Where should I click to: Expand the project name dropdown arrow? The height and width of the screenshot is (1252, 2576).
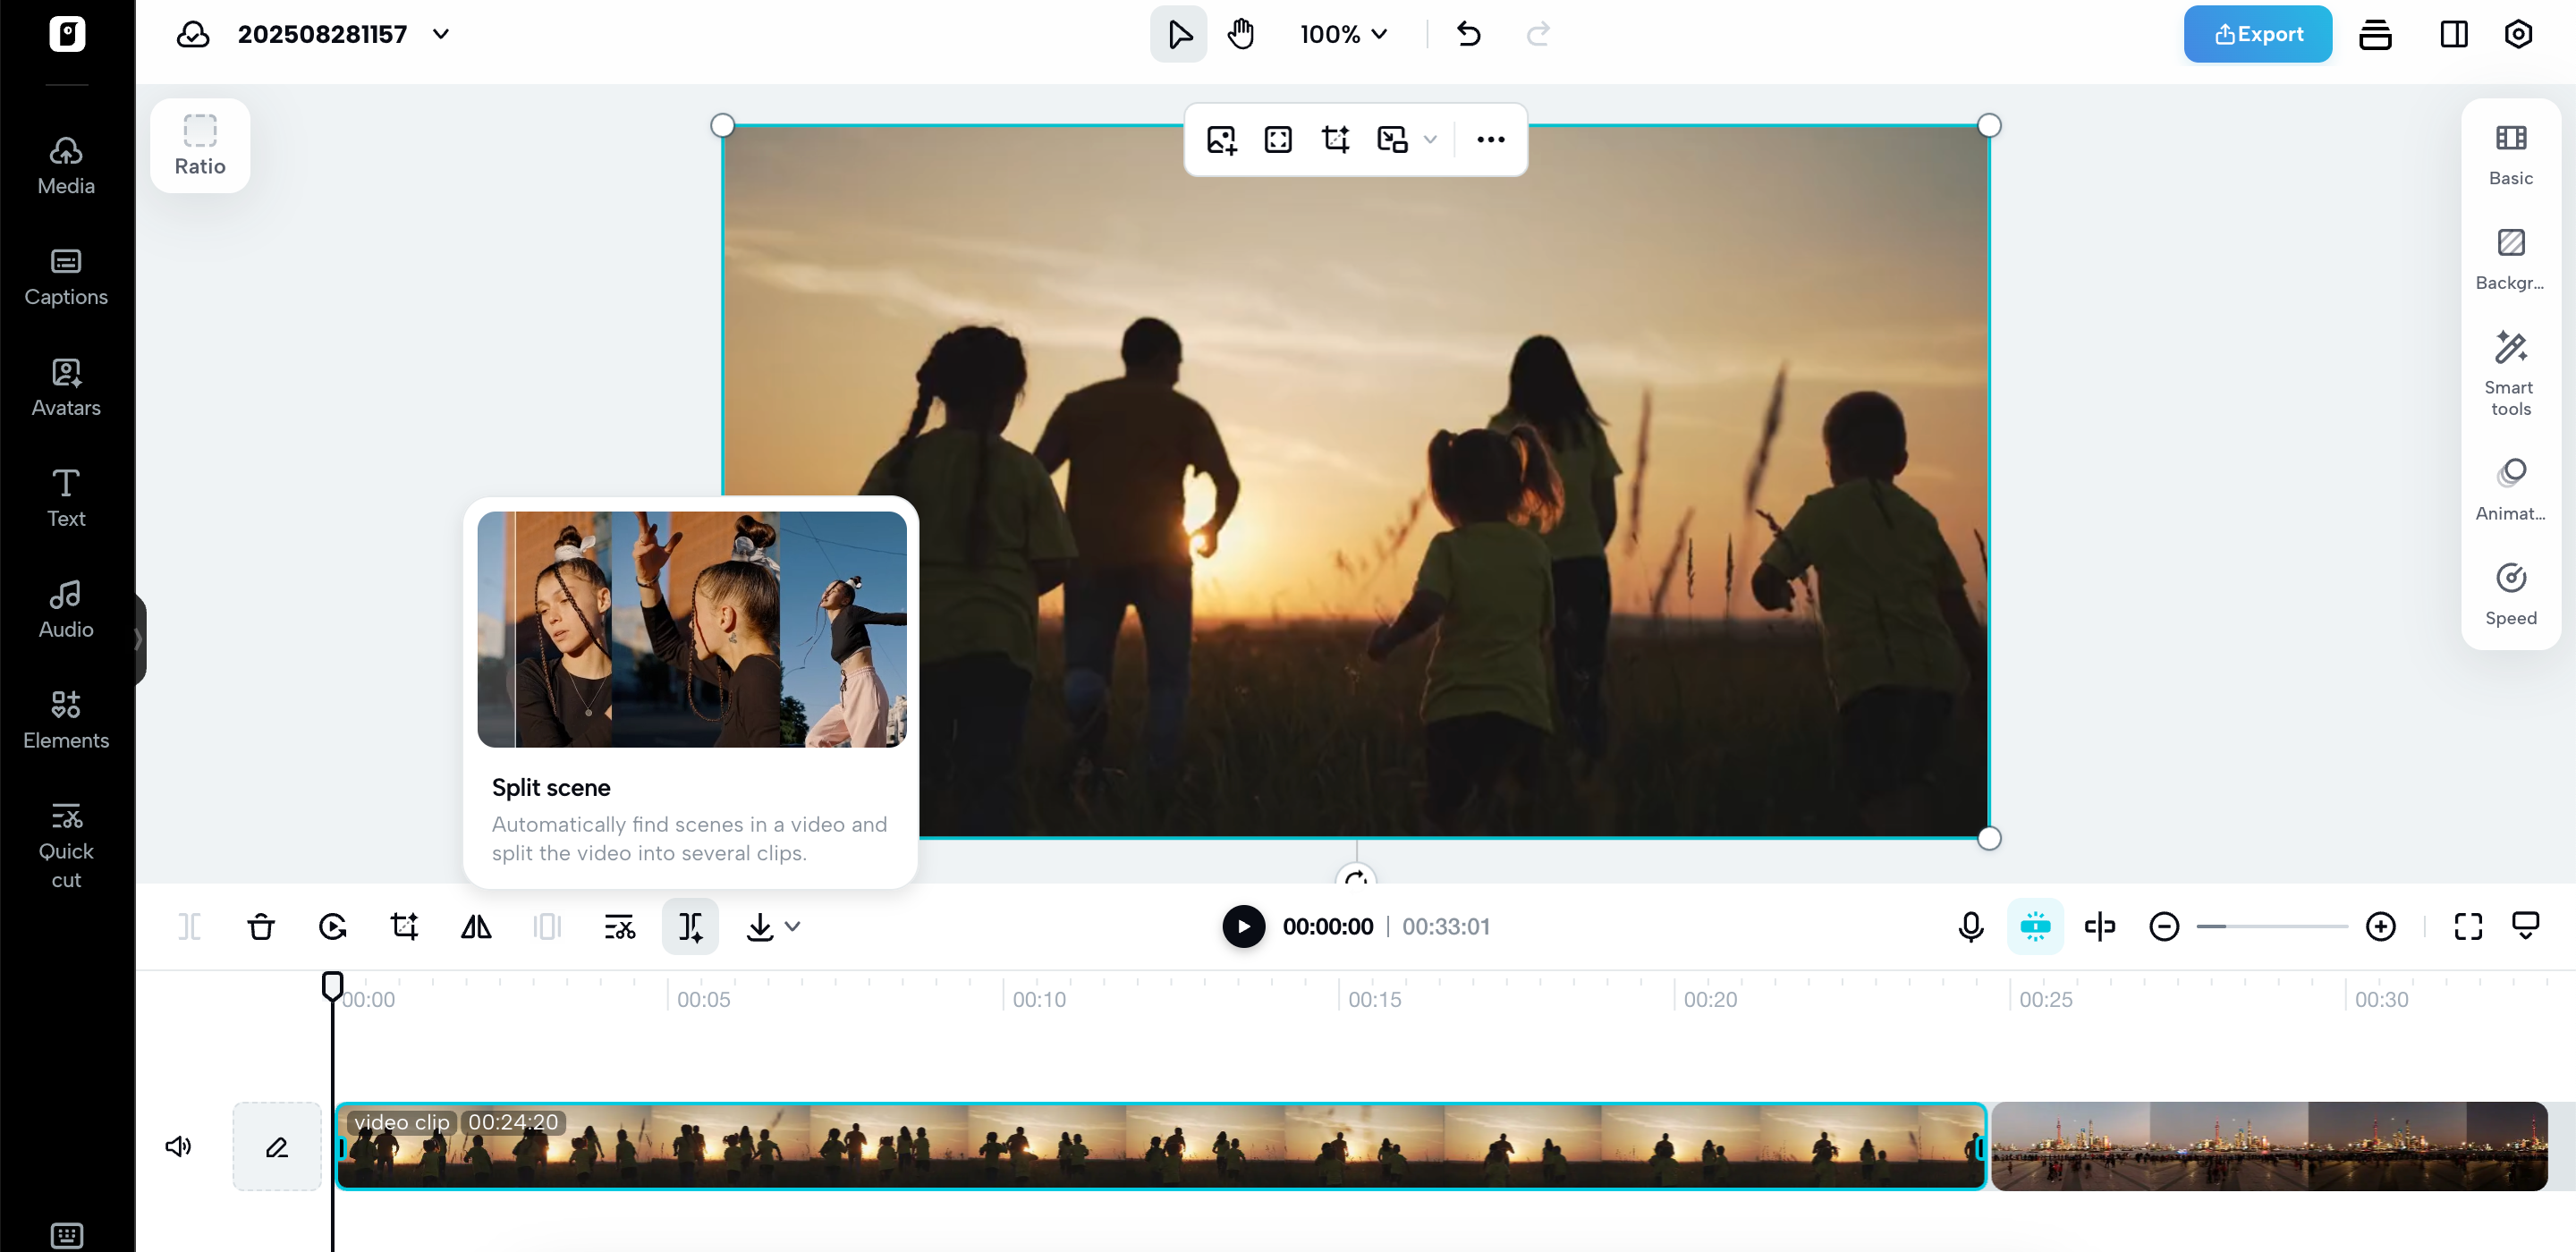click(441, 34)
